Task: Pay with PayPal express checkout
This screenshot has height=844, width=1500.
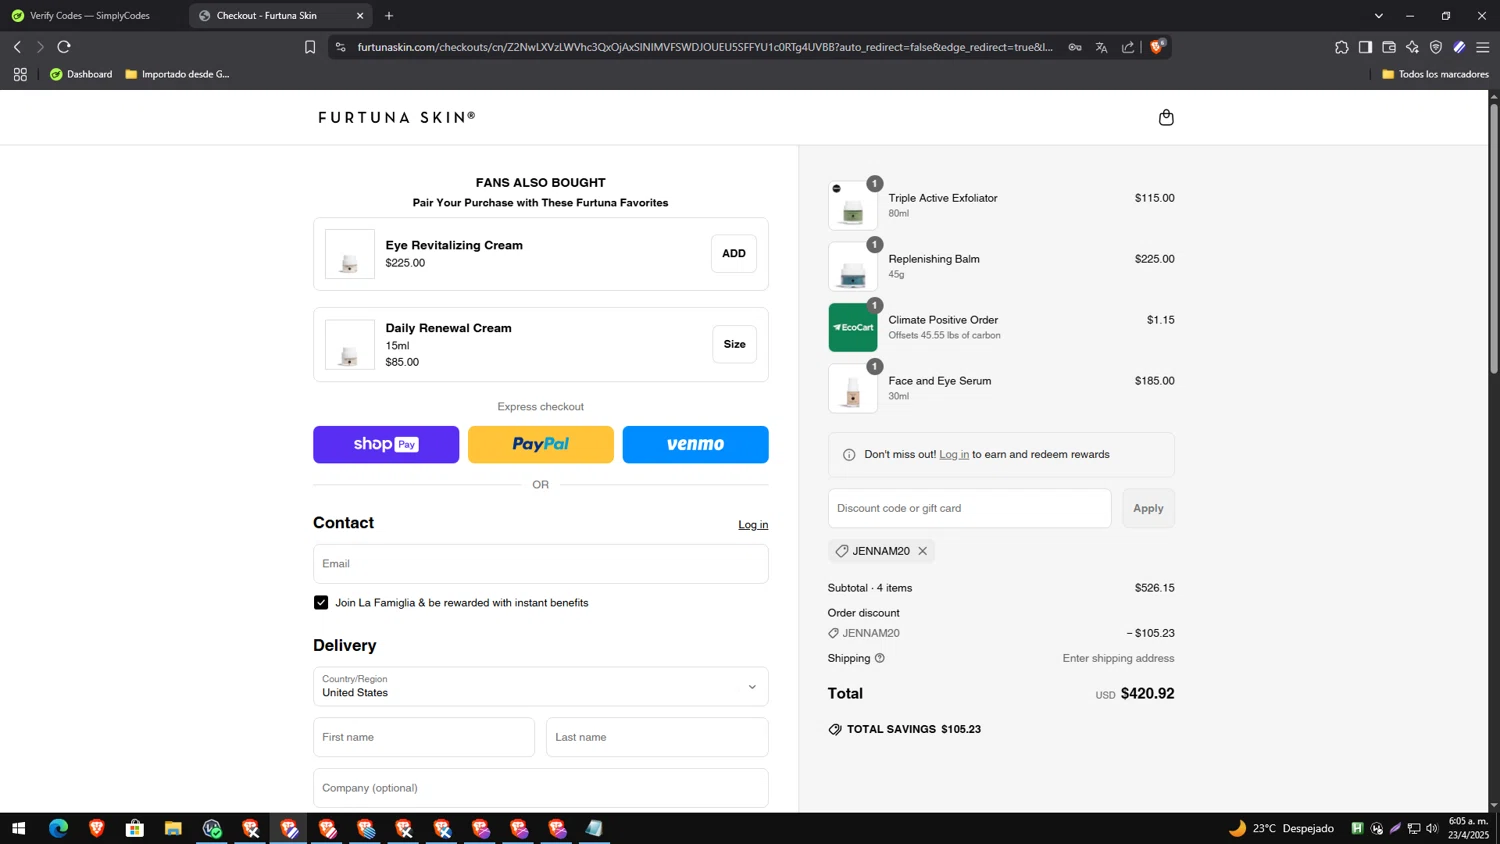Action: 541,445
